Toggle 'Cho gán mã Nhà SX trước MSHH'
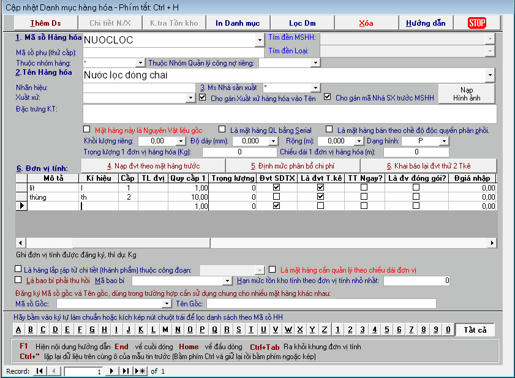Image resolution: width=515 pixels, height=378 pixels. tap(328, 97)
